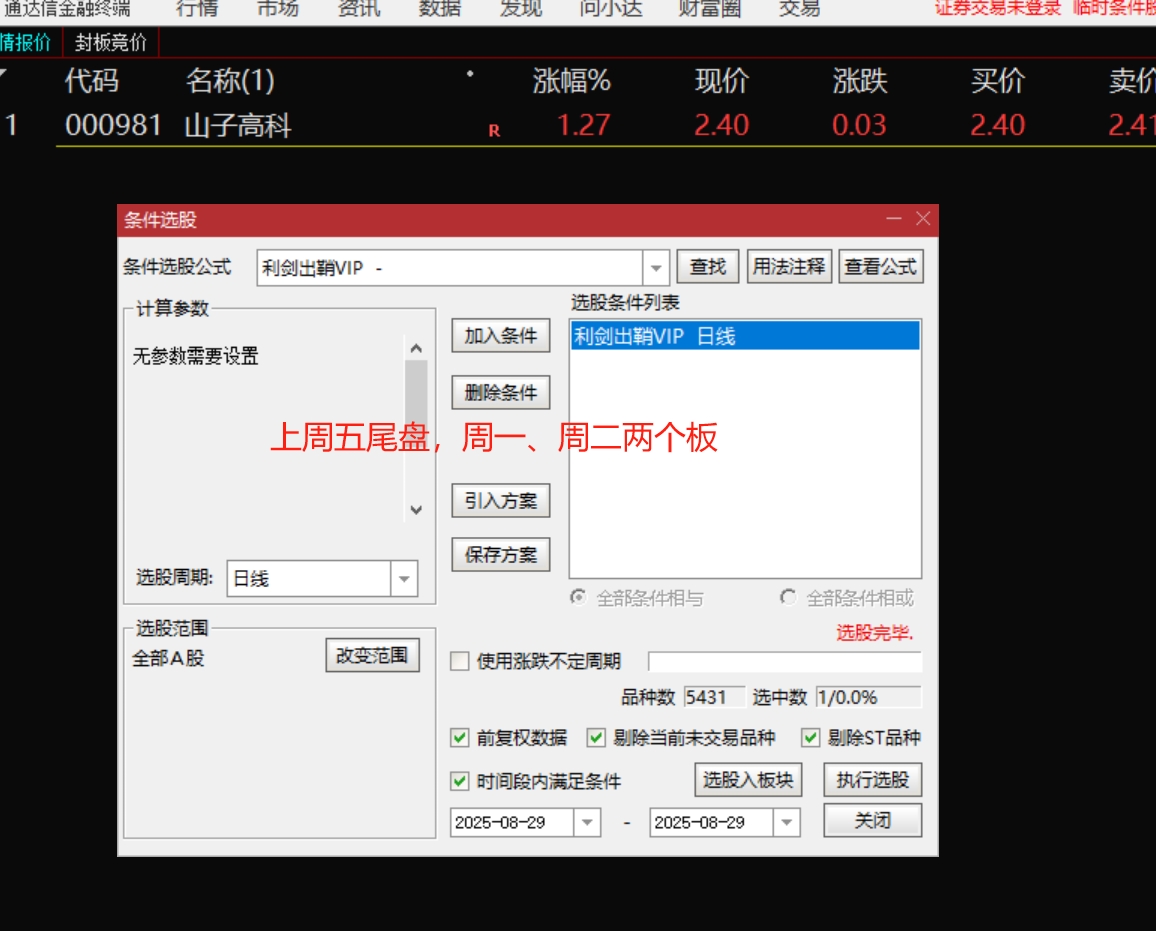Sort by 涨跌 column header
Image resolution: width=1156 pixels, height=931 pixels.
click(x=860, y=80)
